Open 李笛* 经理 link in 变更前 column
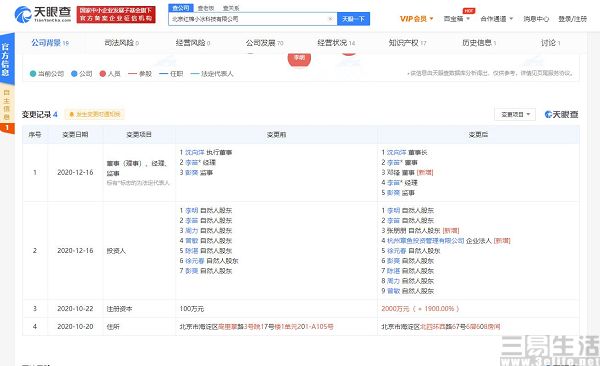The image size is (600, 366). pos(193,162)
